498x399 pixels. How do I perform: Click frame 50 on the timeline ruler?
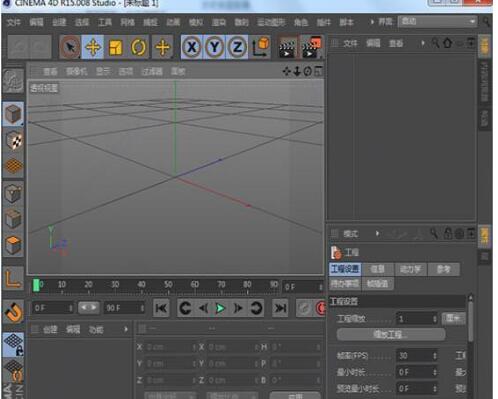click(x=168, y=285)
